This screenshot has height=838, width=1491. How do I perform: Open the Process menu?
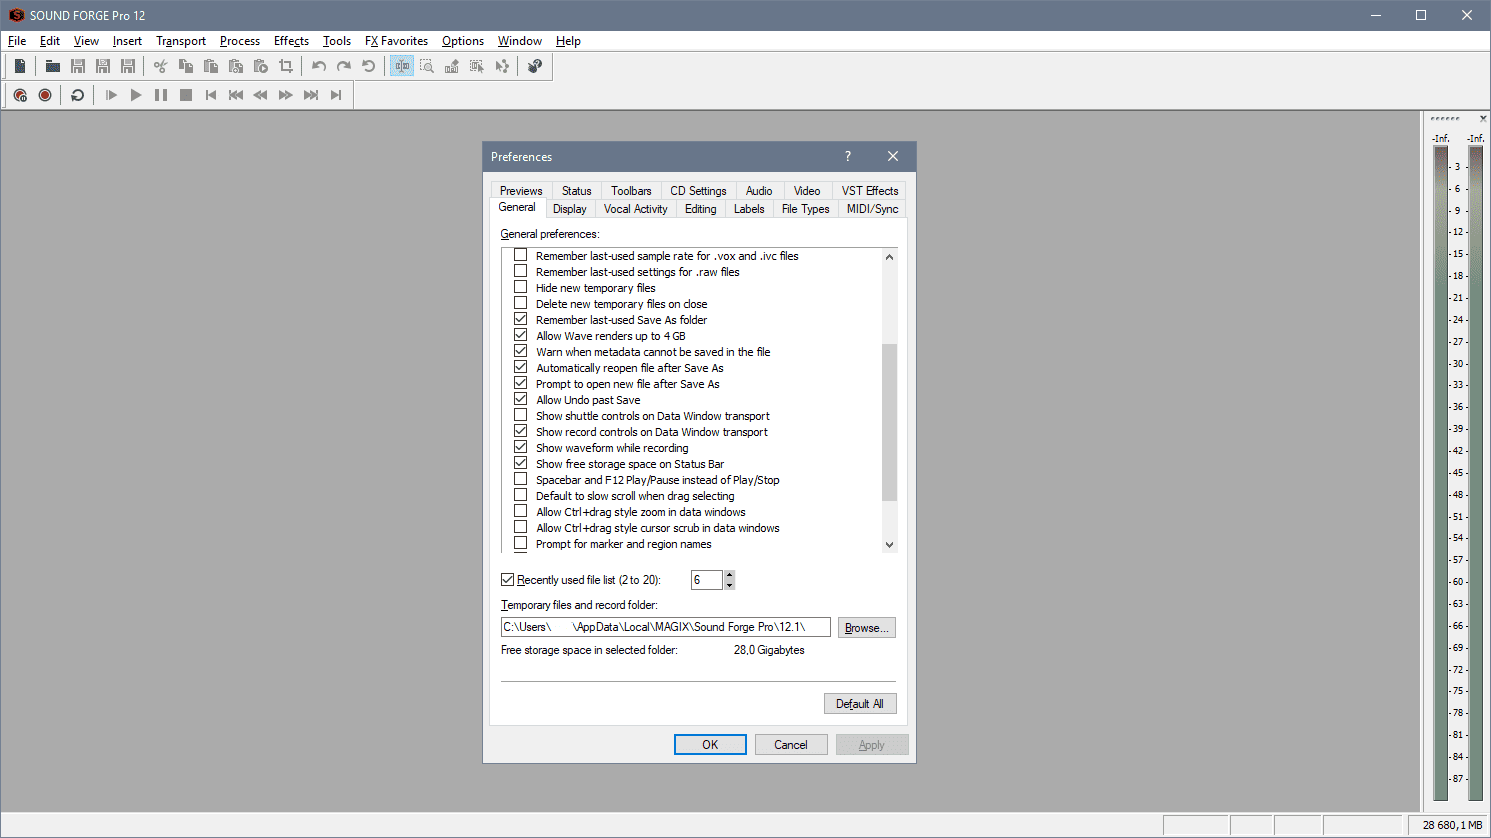tap(240, 41)
